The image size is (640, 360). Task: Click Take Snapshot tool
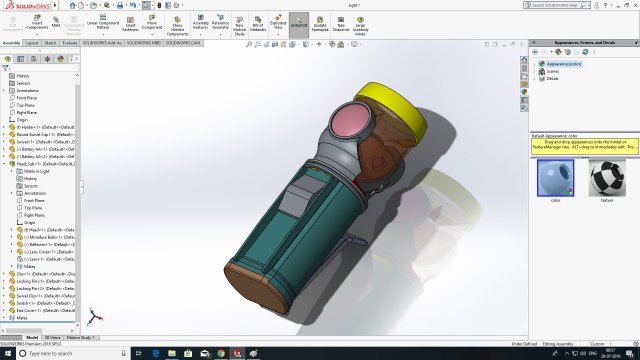pos(341,24)
